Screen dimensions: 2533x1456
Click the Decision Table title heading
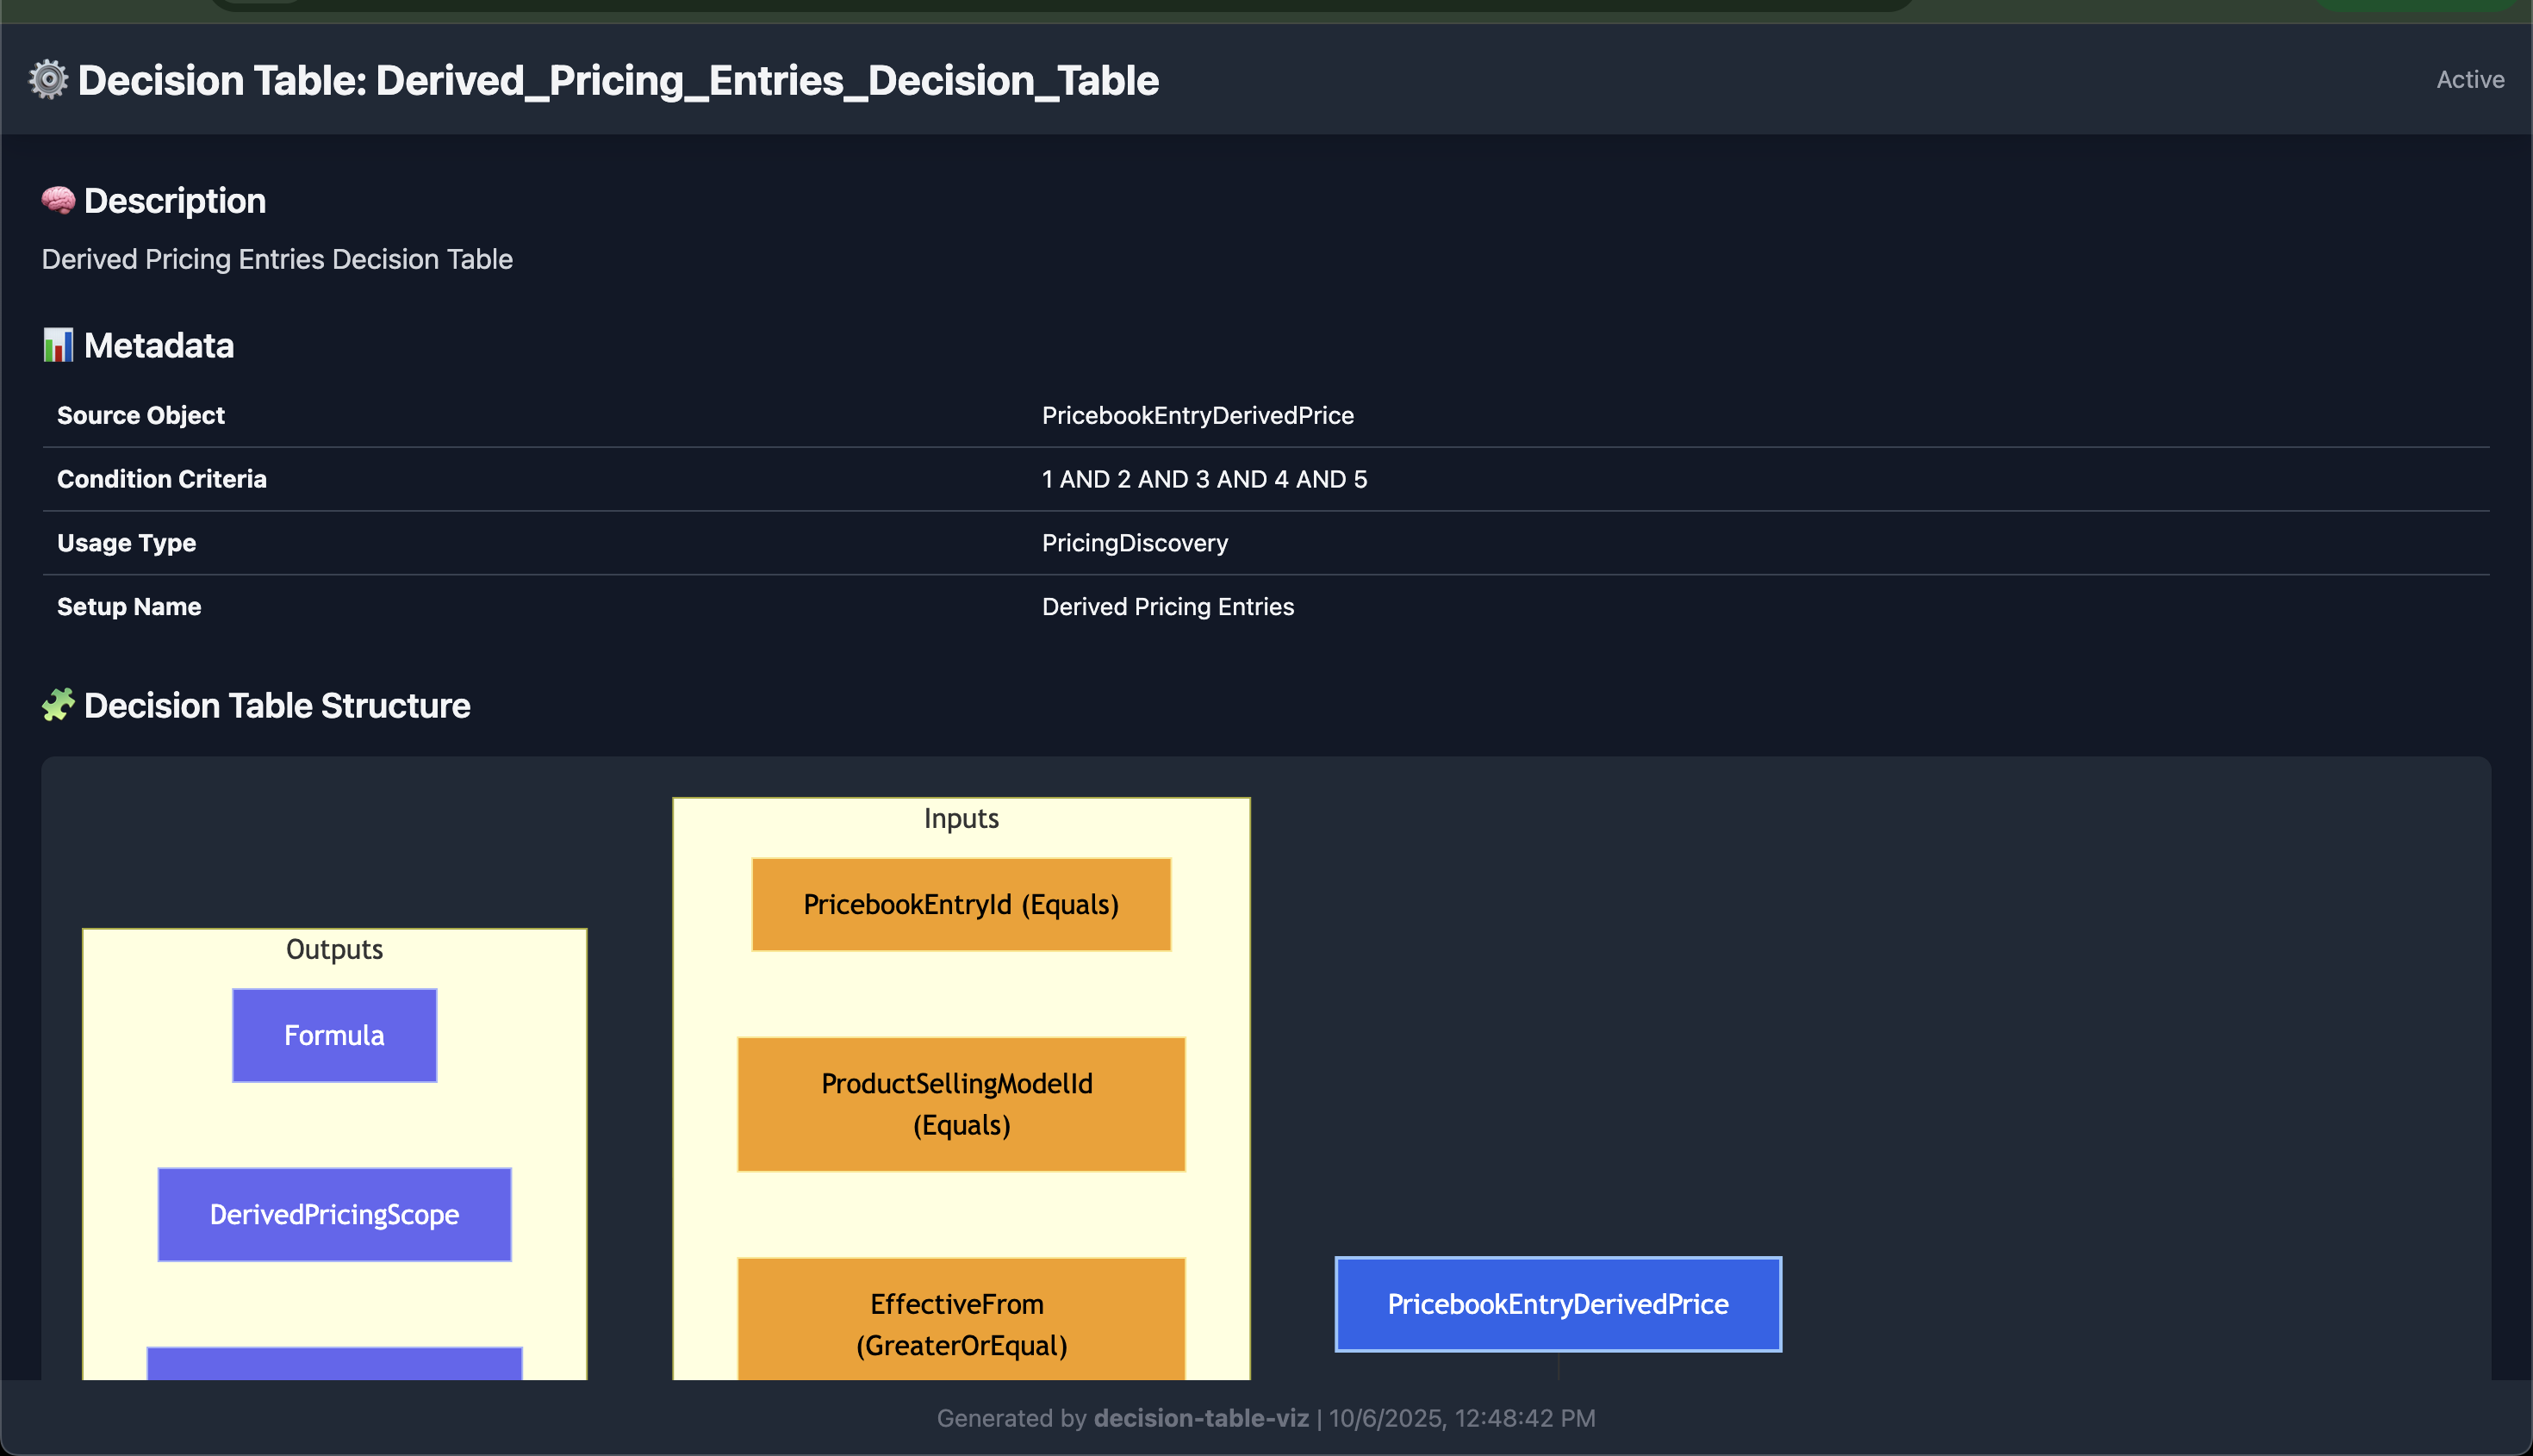coord(618,80)
